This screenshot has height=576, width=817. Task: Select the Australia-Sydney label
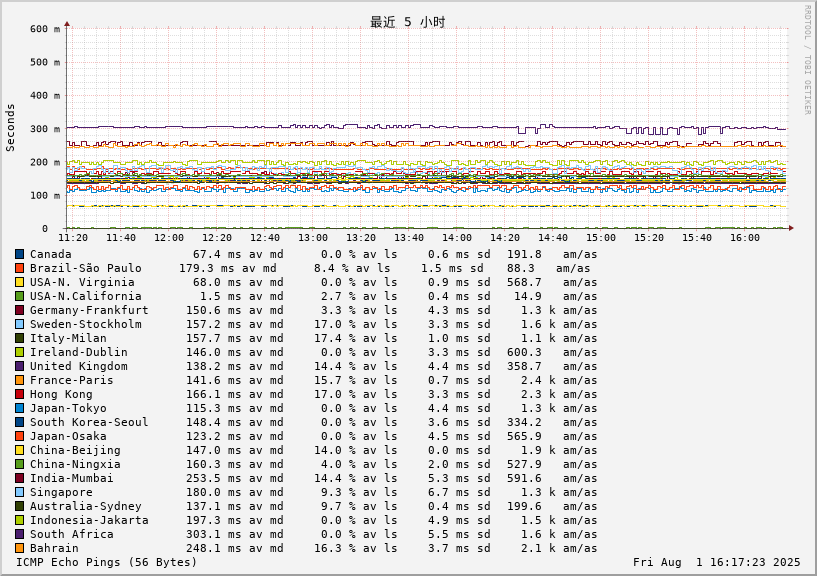(x=85, y=506)
